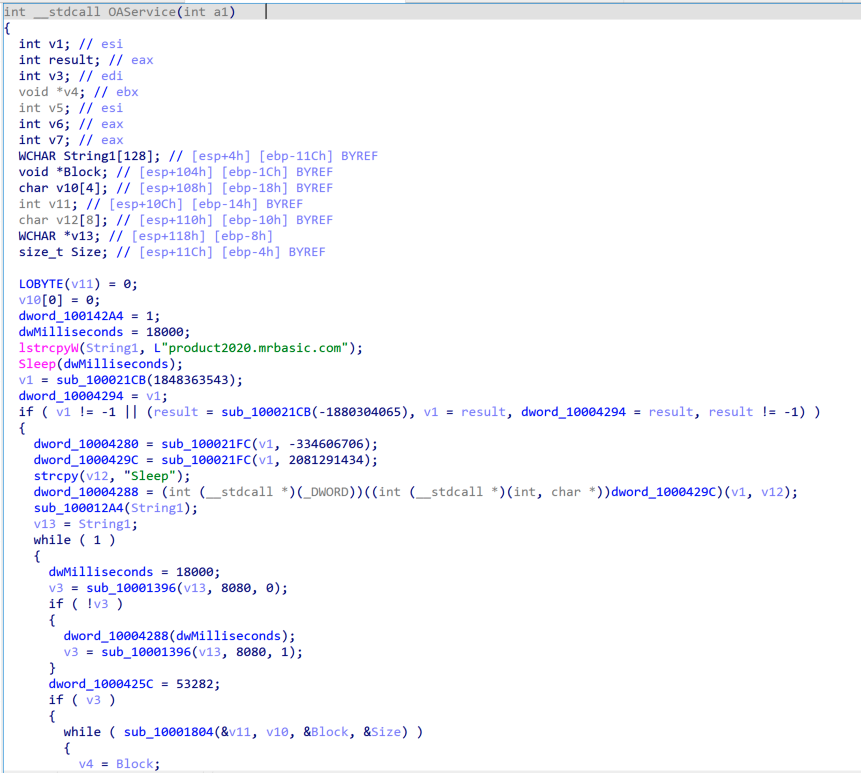Click the &Size argument of sub_10001804
The width and height of the screenshot is (861, 773).
[382, 732]
